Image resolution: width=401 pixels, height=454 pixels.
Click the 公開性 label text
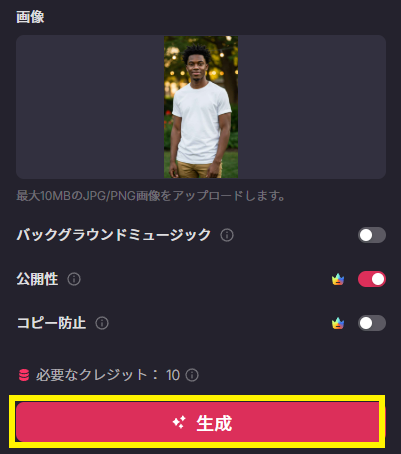coord(37,279)
